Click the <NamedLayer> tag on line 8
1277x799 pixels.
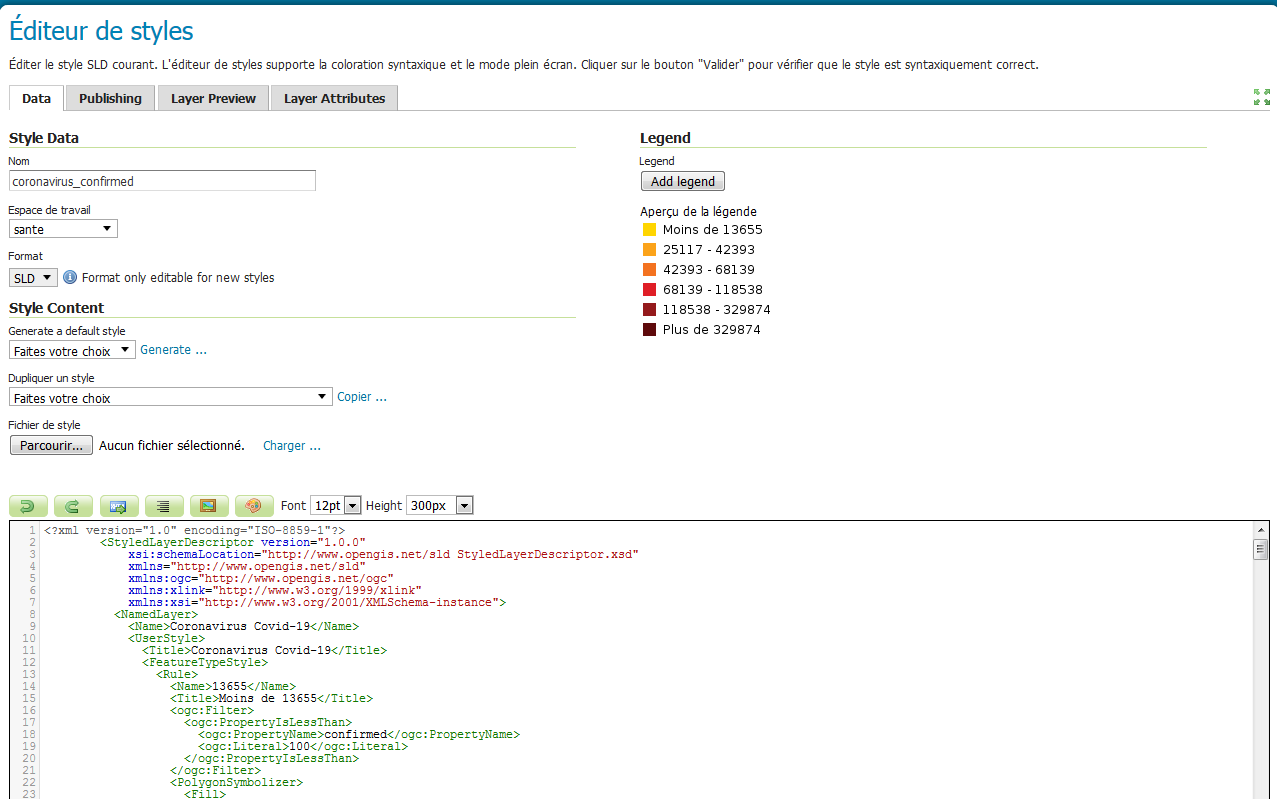(x=156, y=614)
